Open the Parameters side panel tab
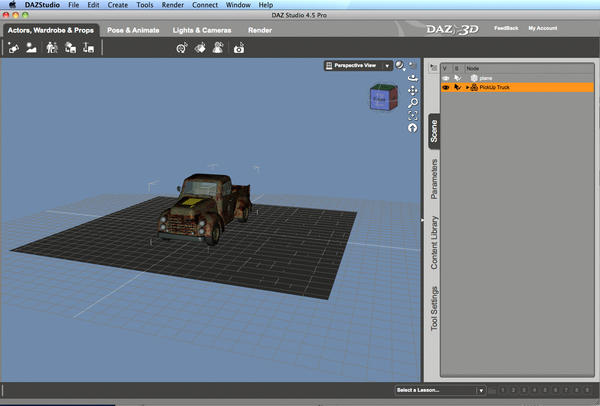The width and height of the screenshot is (600, 406). 434,179
